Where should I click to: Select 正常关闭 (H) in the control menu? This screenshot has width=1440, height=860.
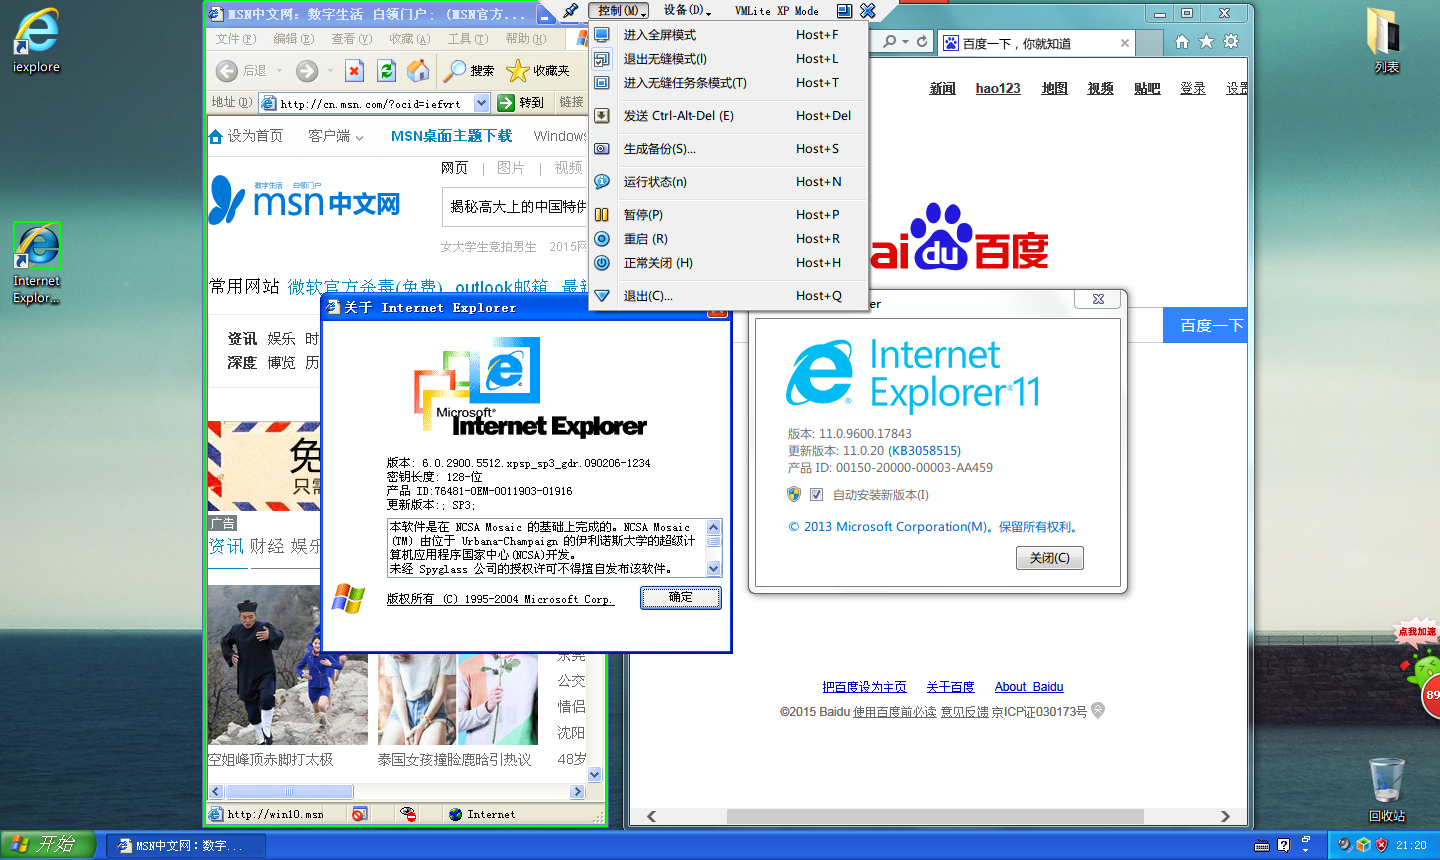pyautogui.click(x=728, y=263)
